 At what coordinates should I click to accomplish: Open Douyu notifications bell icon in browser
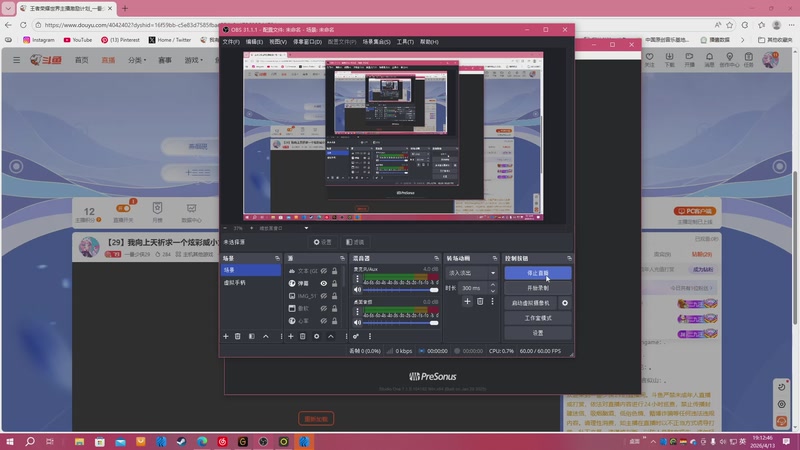click(709, 58)
